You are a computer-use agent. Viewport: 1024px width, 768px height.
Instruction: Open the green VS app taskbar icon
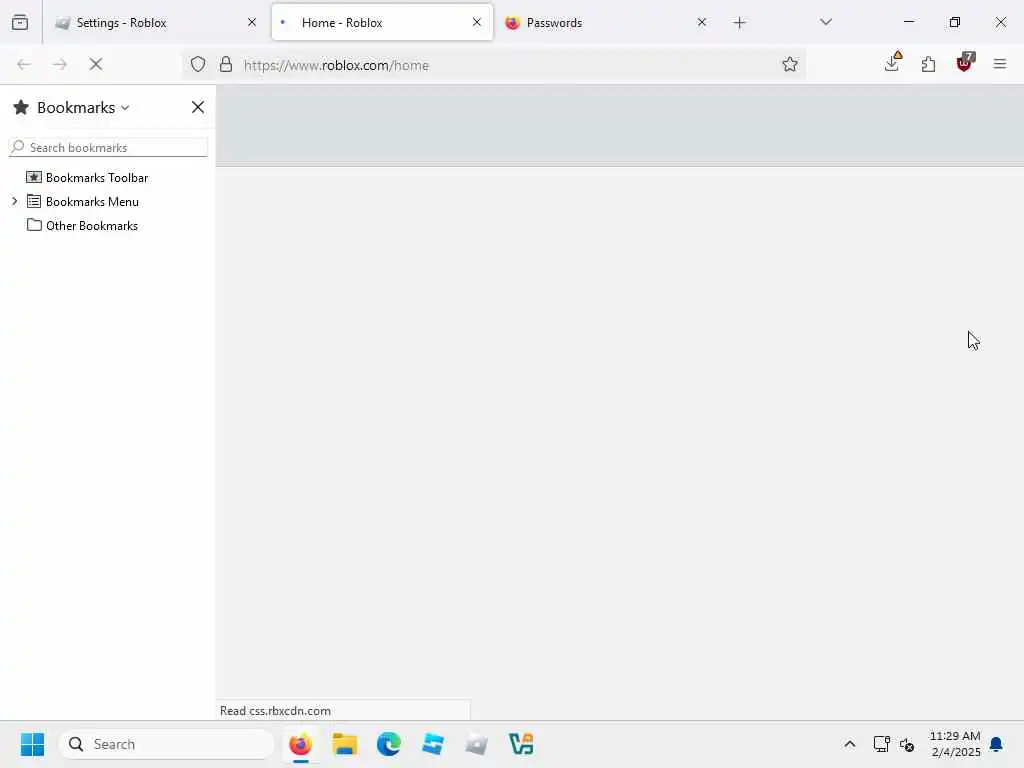click(x=521, y=744)
